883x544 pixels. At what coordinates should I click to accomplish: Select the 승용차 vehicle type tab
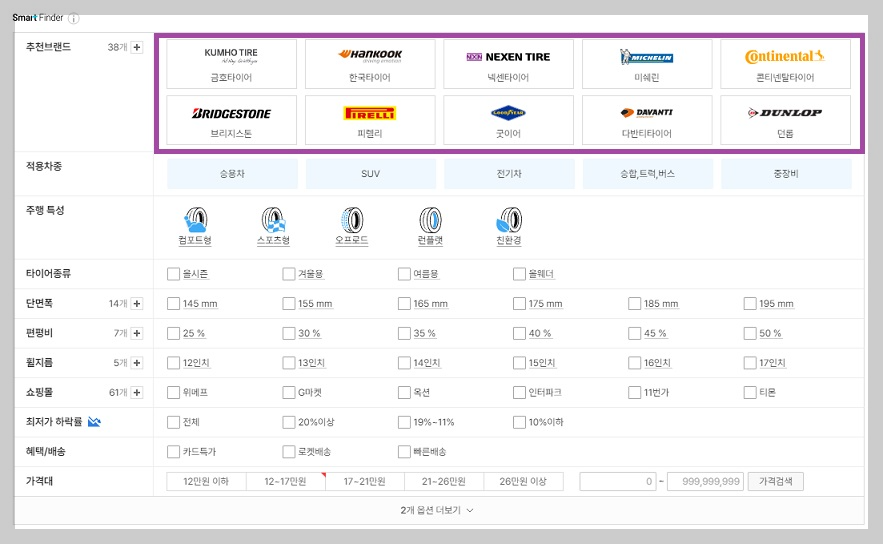click(232, 174)
